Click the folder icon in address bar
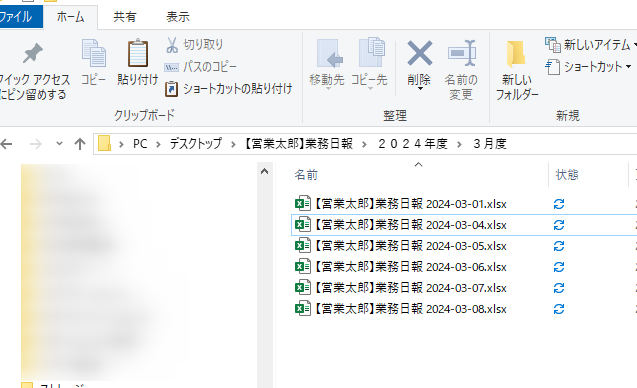The width and height of the screenshot is (637, 388). (x=104, y=143)
